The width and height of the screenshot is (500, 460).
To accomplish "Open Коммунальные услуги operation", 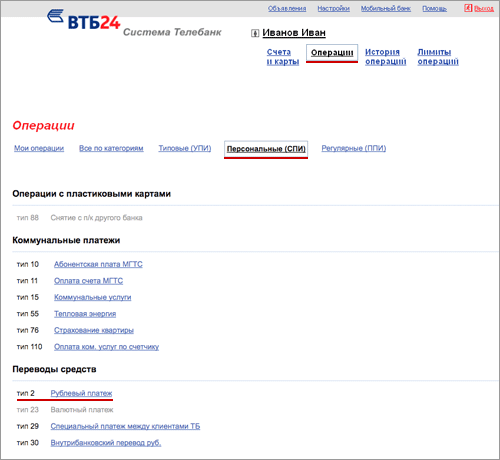I will [x=93, y=297].
